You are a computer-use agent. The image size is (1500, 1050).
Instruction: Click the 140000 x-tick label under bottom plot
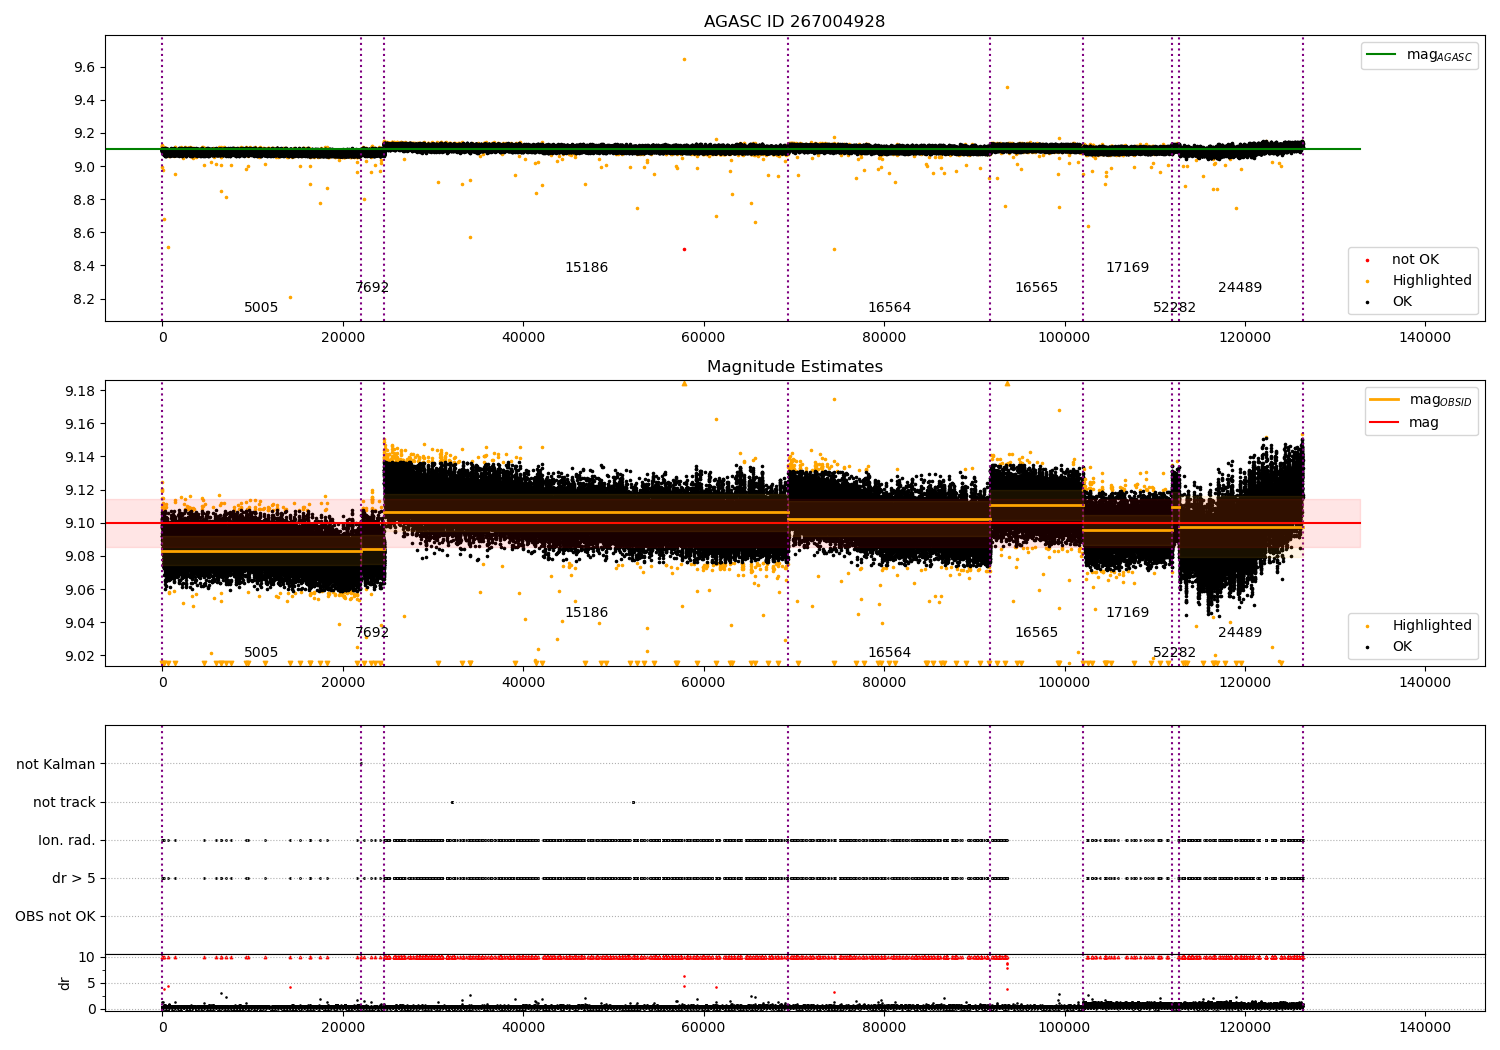(x=1424, y=1029)
